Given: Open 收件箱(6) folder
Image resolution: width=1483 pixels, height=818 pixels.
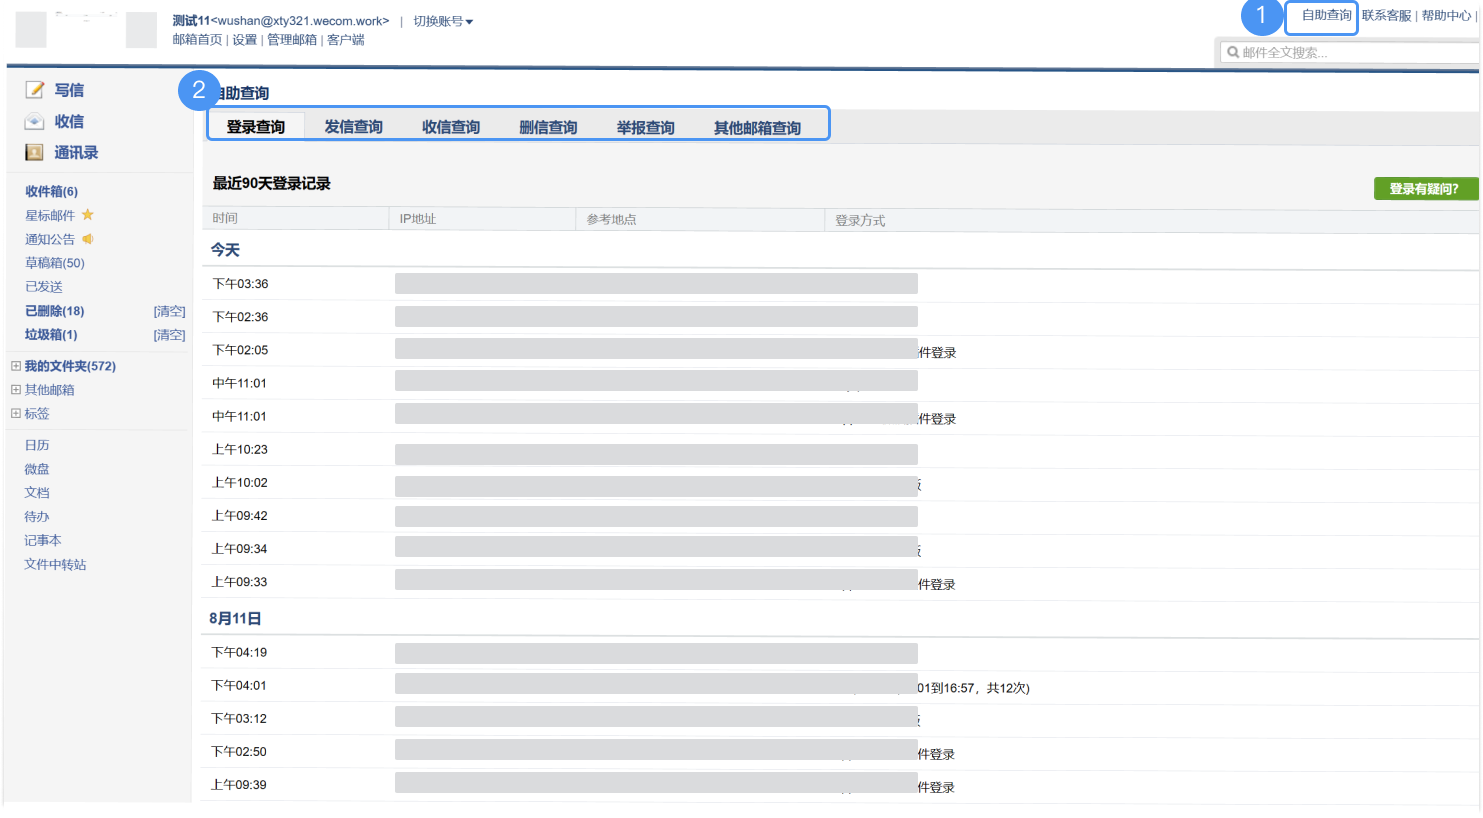Looking at the screenshot, I should (51, 191).
